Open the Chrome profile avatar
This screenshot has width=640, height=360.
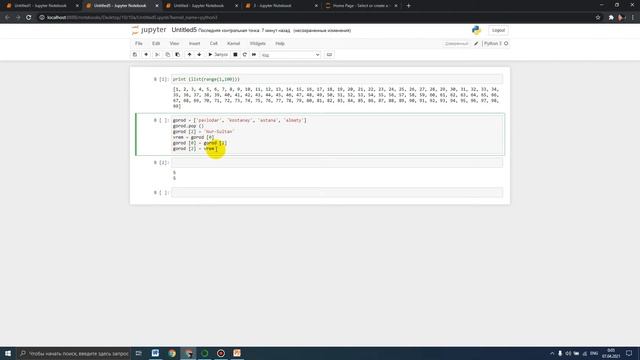(x=621, y=18)
